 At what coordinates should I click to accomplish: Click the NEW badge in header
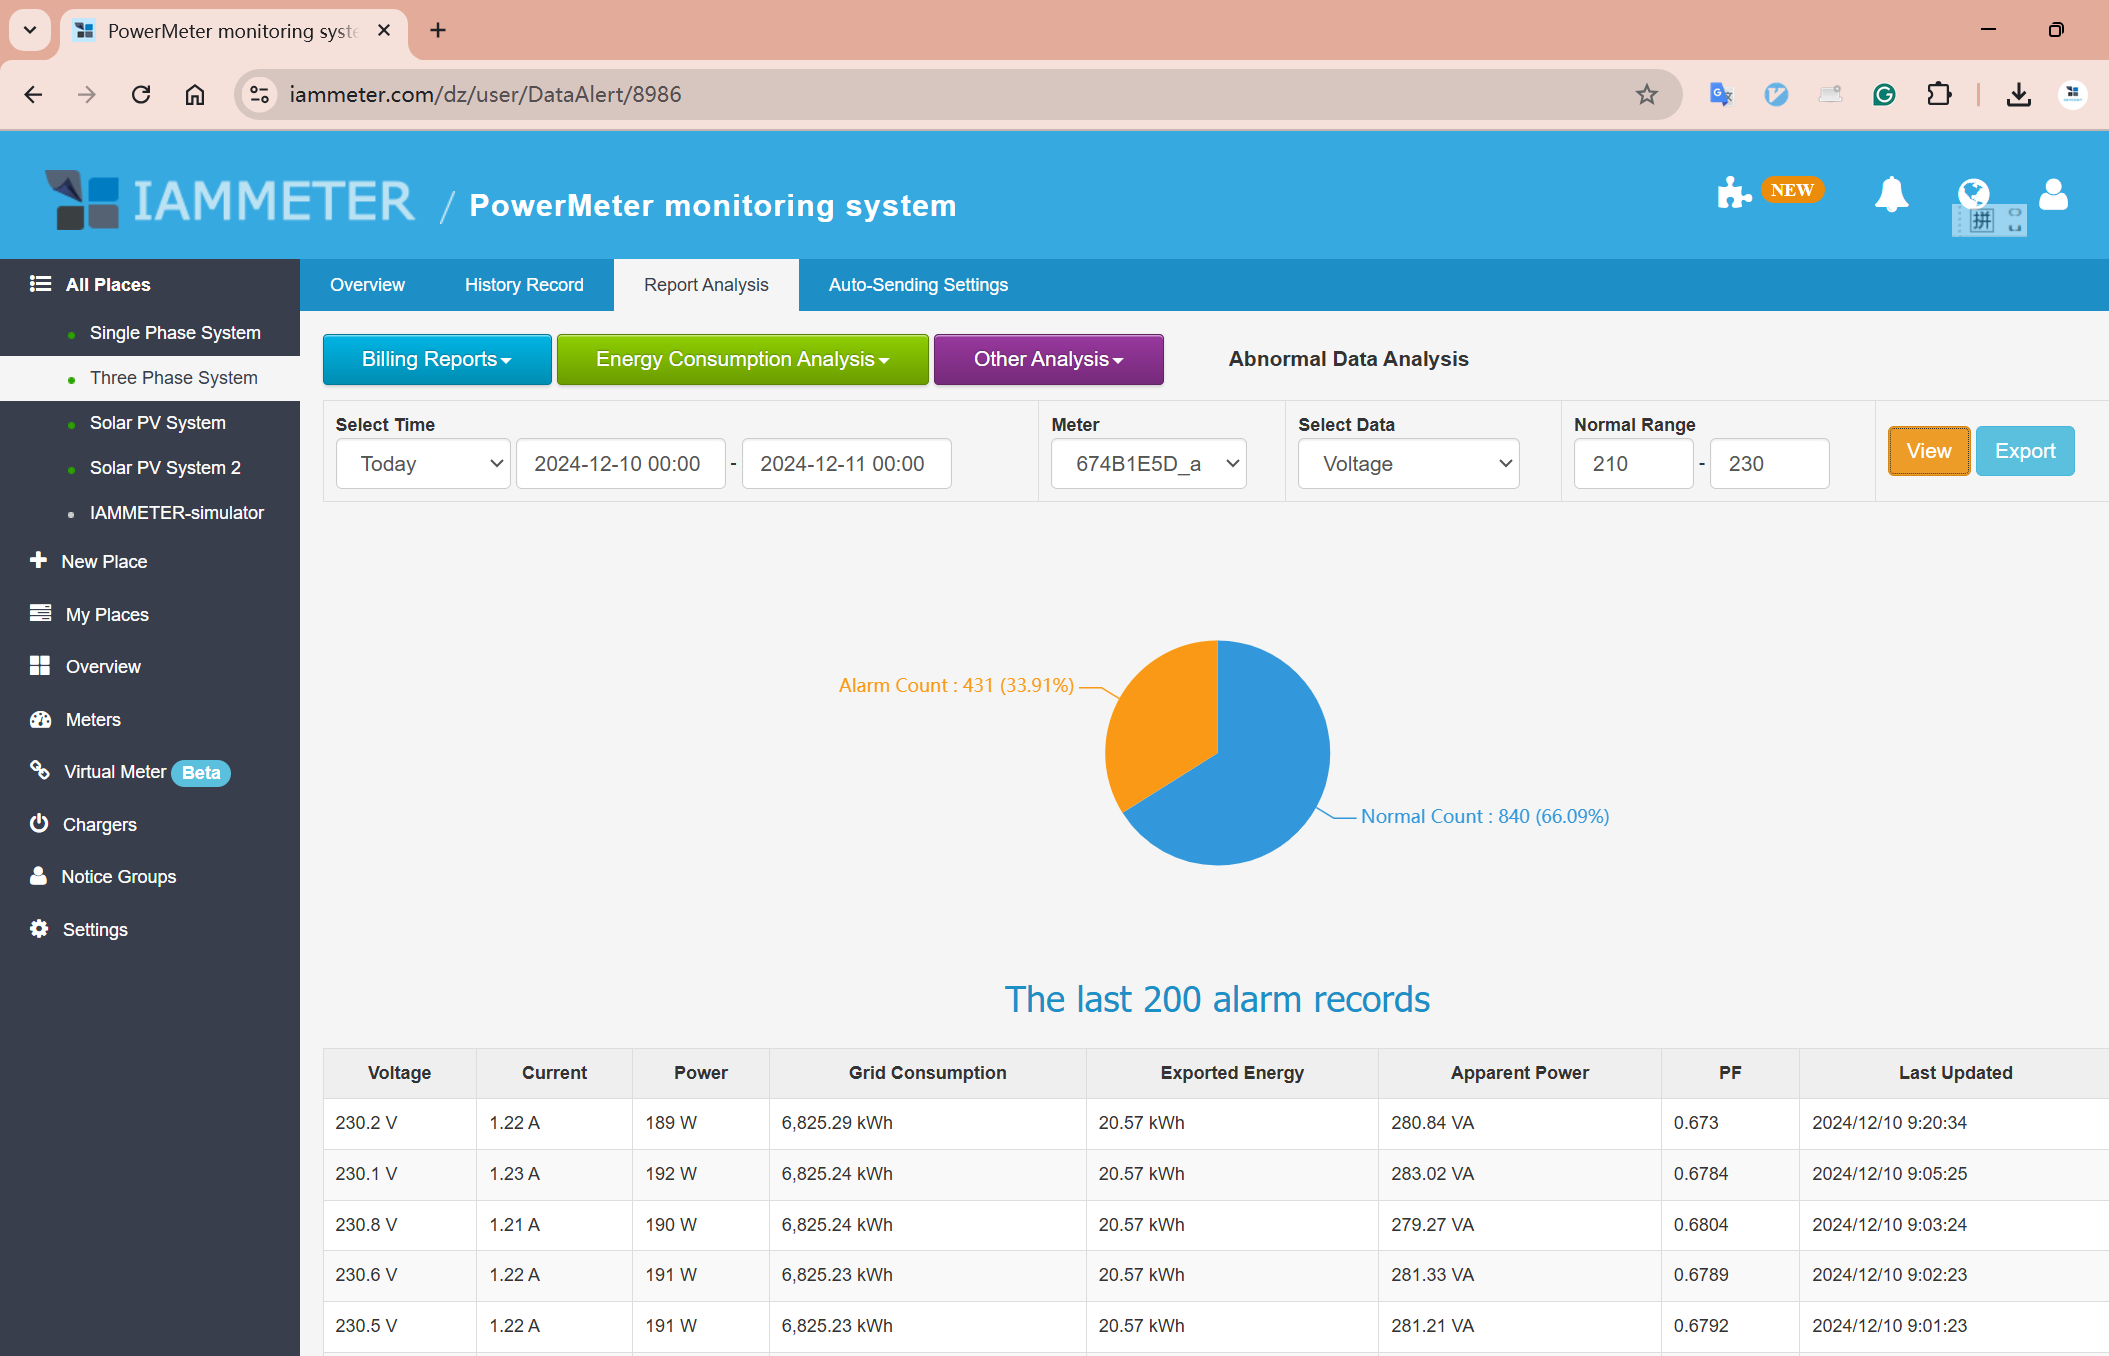[x=1792, y=190]
